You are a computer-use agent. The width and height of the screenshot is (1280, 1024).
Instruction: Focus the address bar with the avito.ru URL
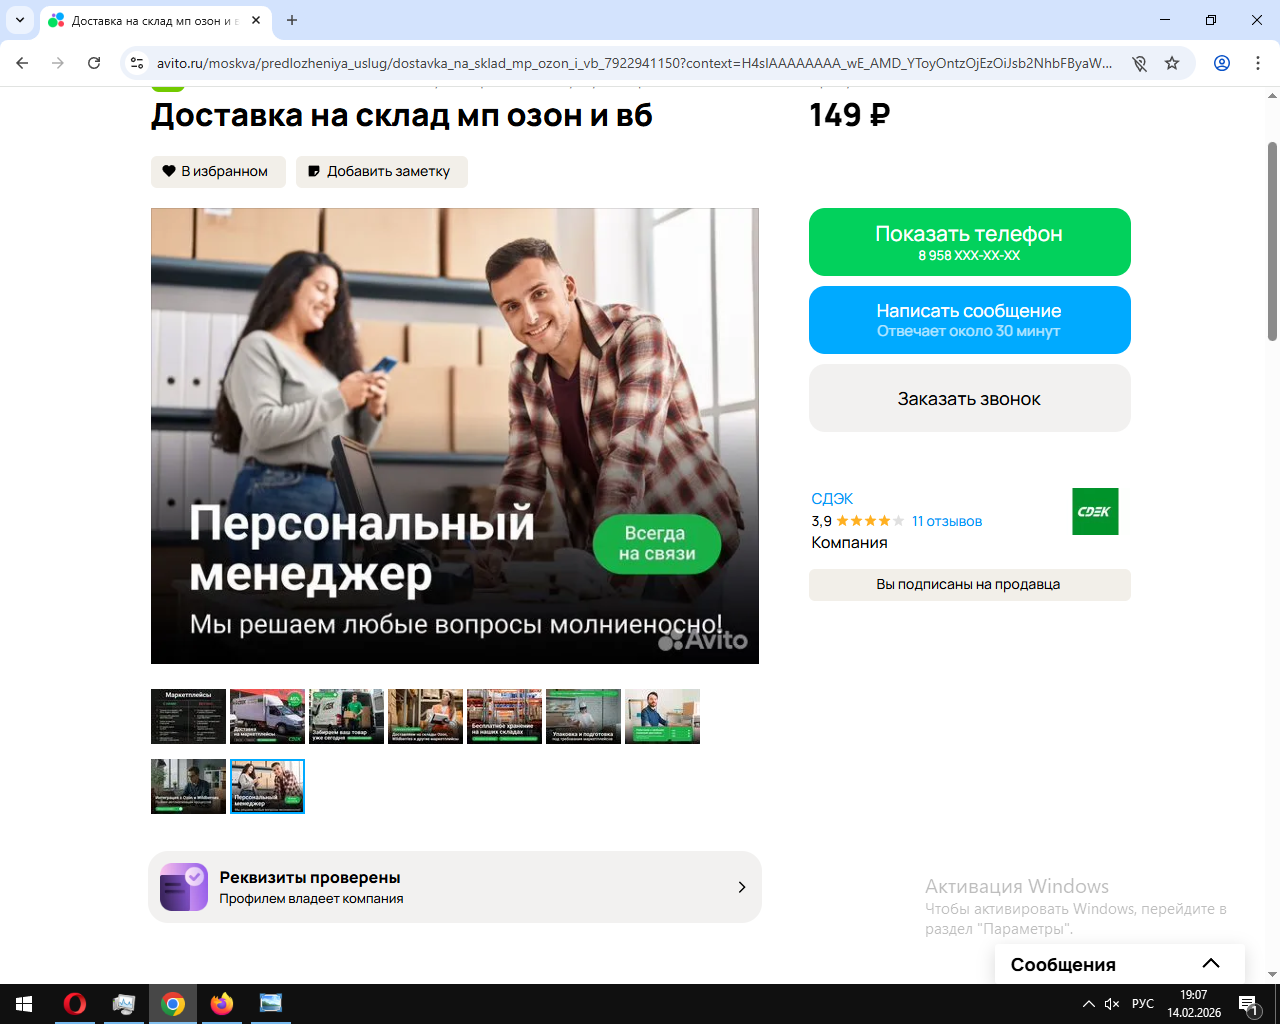coord(634,63)
